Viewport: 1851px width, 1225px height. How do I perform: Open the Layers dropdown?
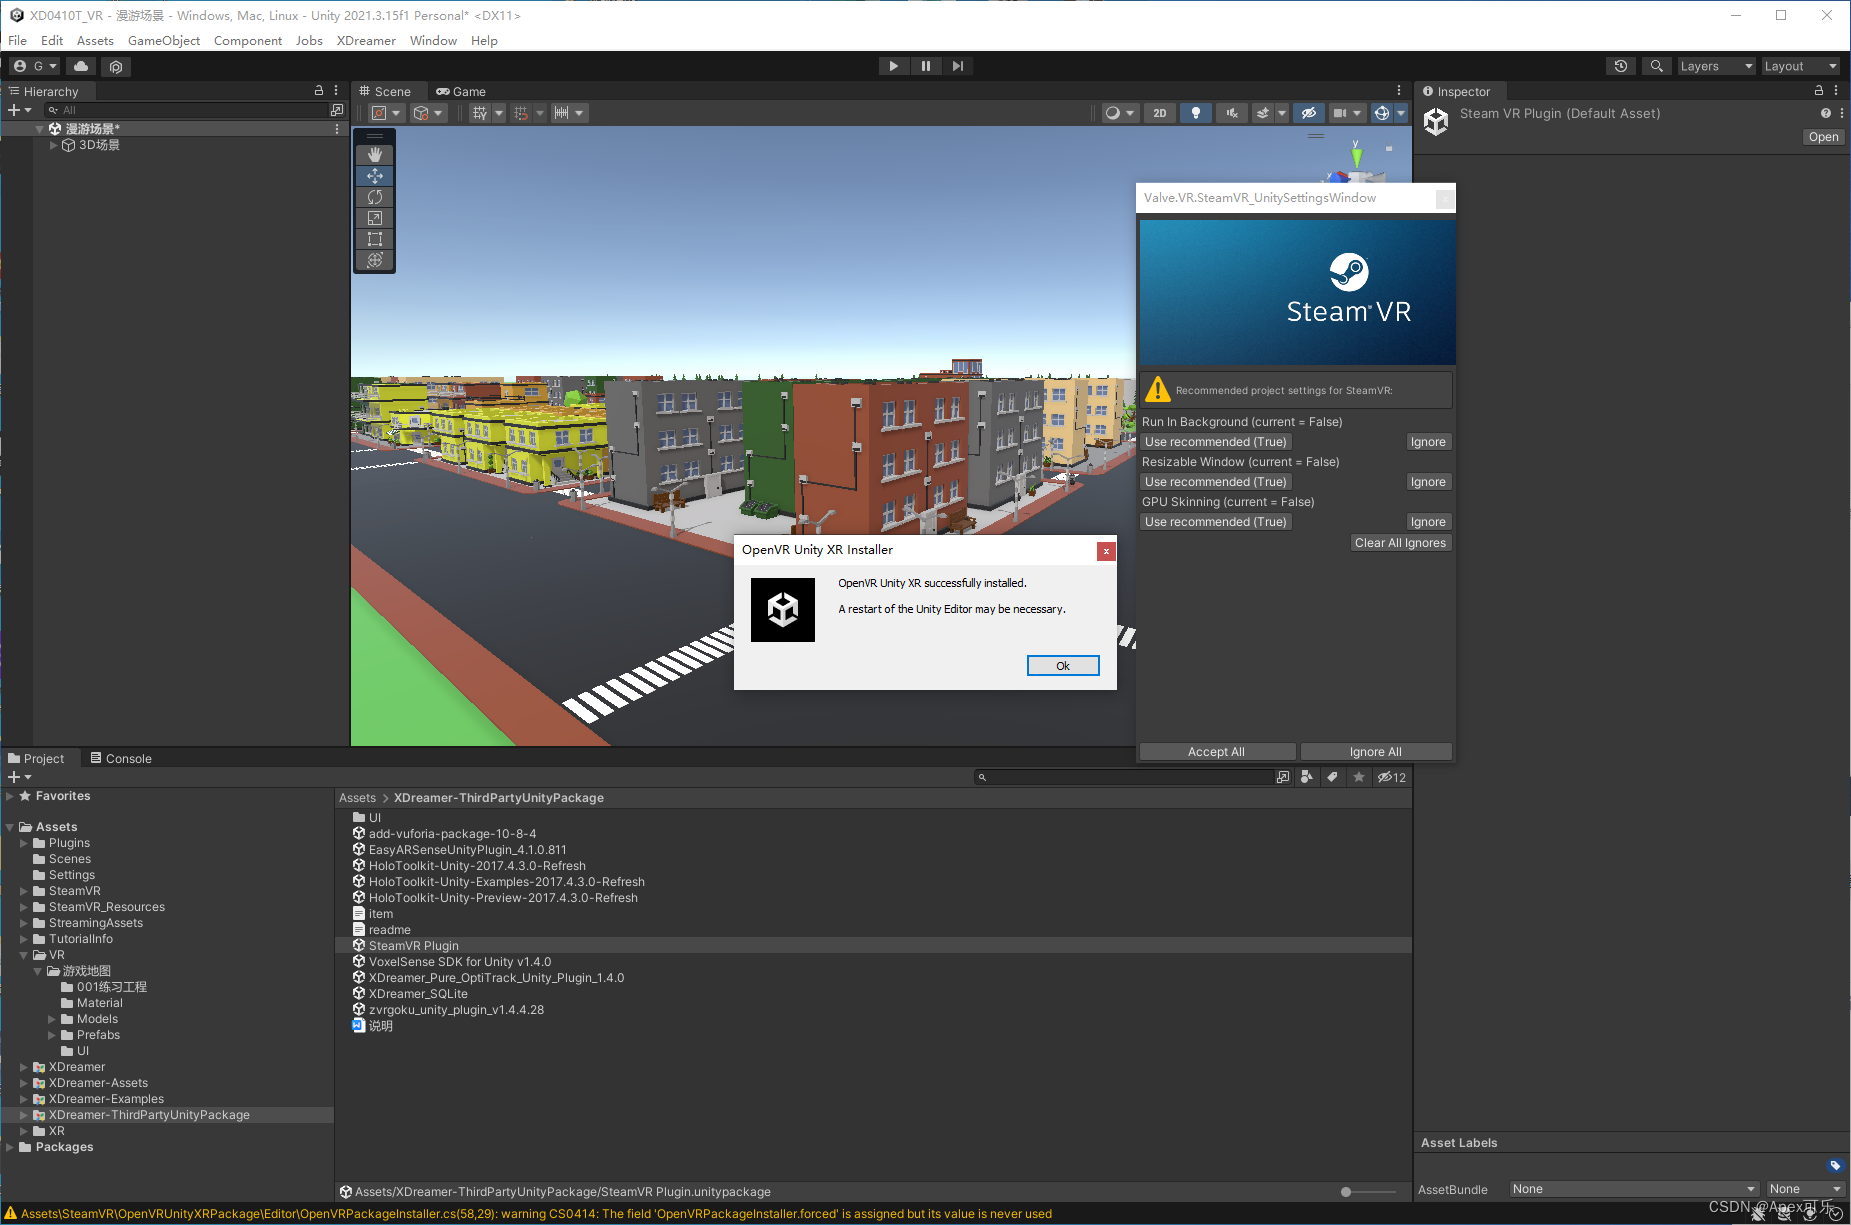pos(1716,66)
